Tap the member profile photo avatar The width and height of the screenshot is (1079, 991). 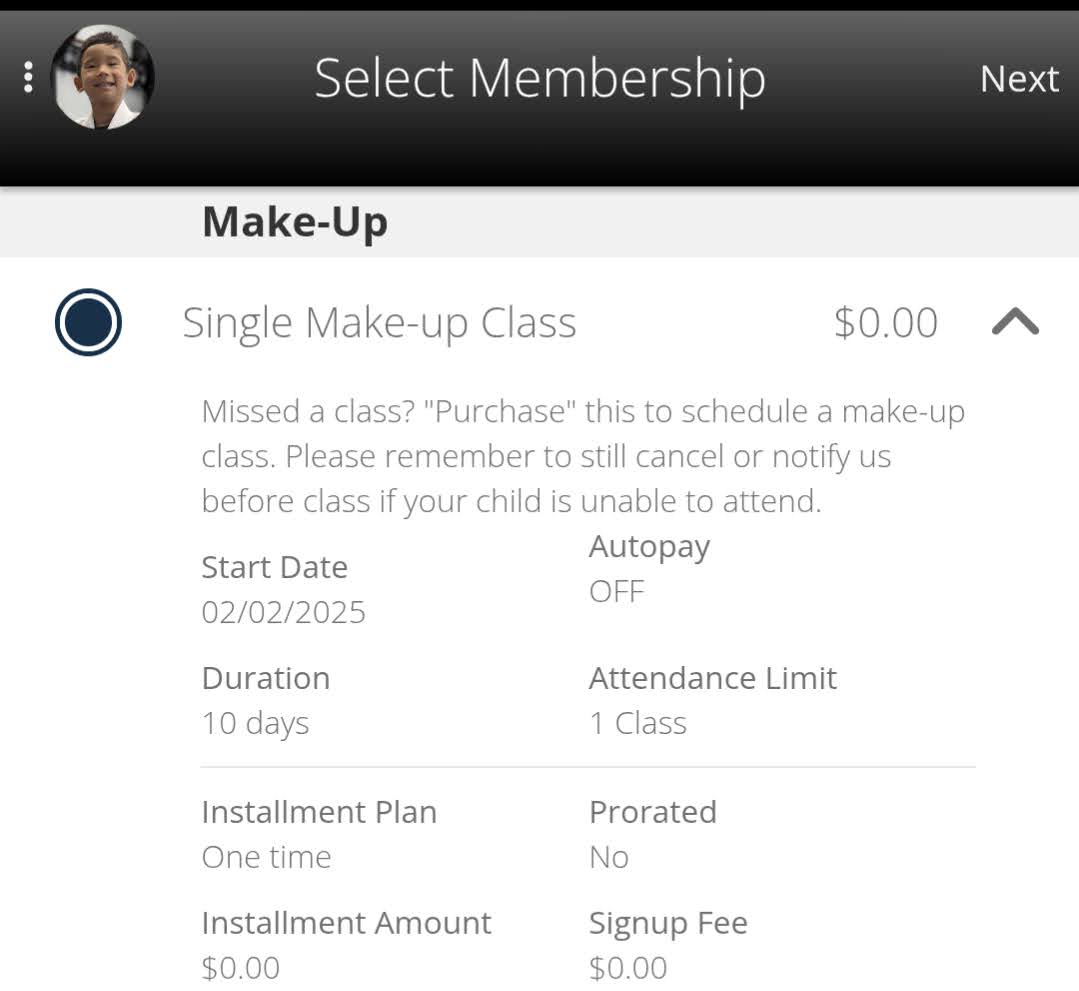103,77
